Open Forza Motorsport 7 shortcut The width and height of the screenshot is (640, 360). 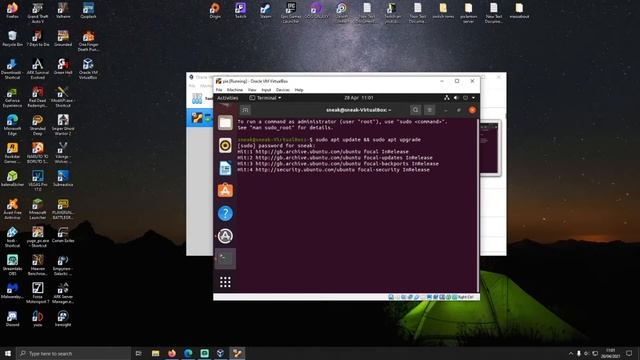point(38,293)
